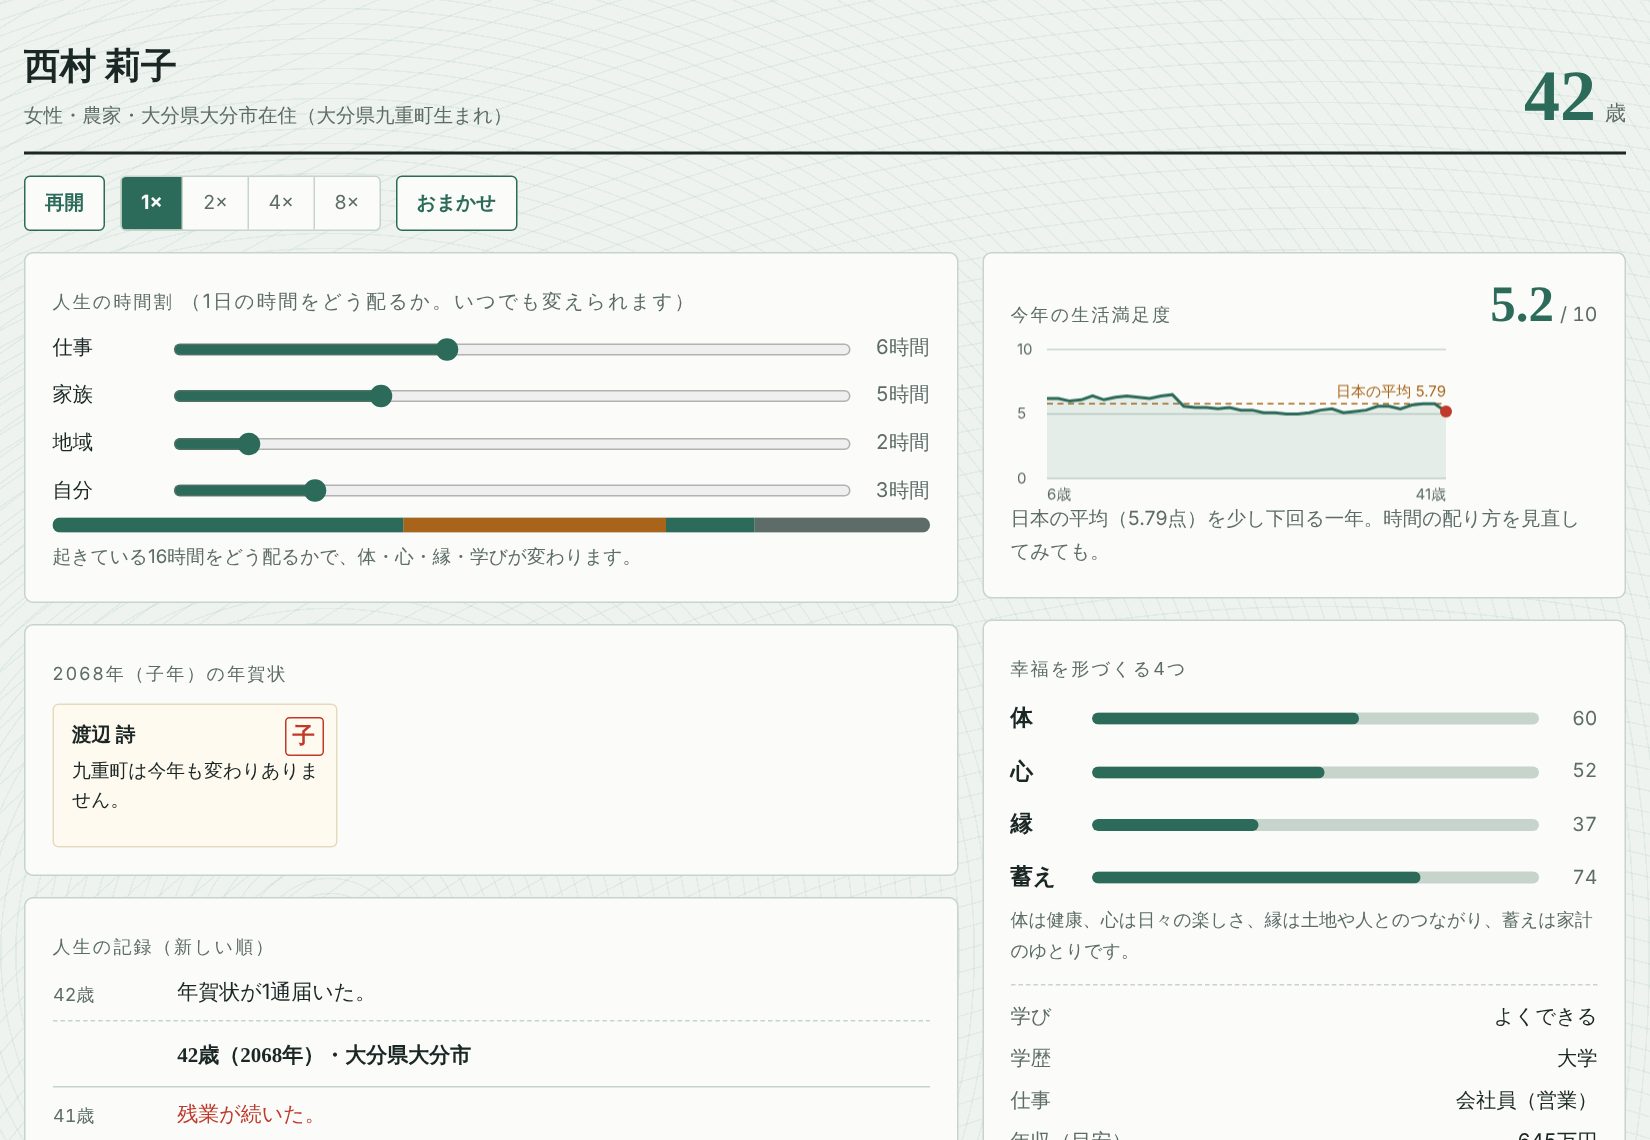Click the 大学 education value
1650x1140 pixels.
[x=1577, y=1058]
